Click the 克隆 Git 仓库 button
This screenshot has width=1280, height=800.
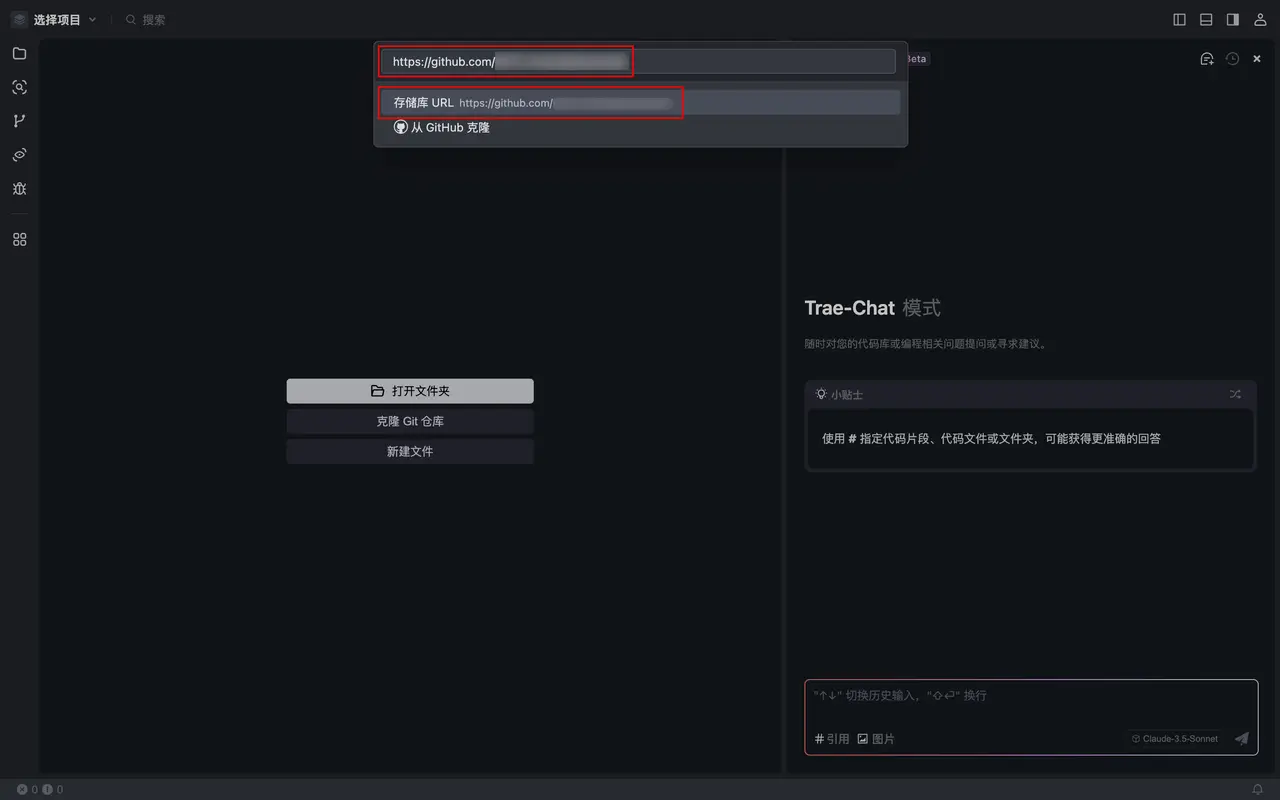(x=410, y=421)
